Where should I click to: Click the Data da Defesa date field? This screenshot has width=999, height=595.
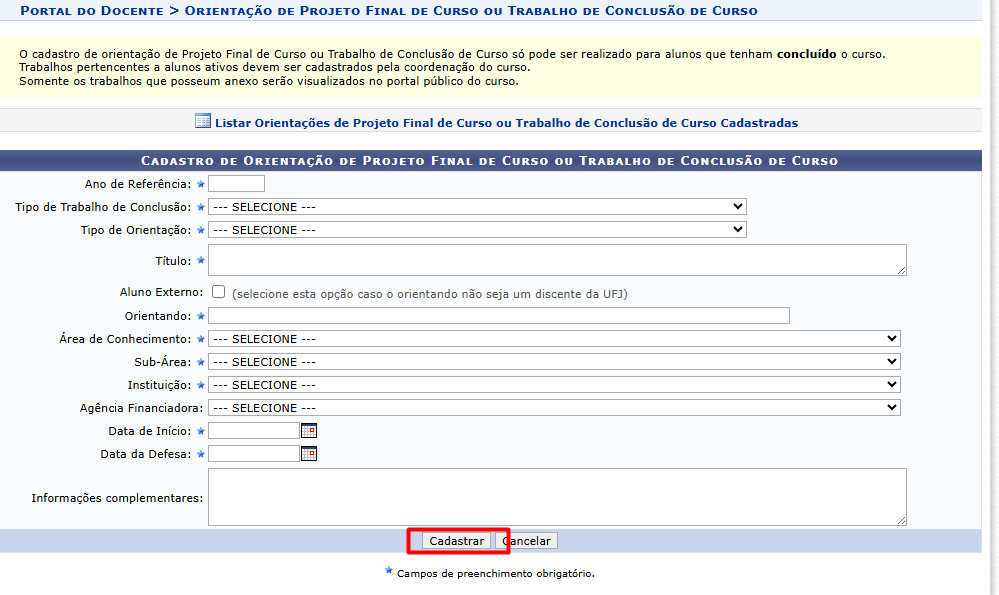(254, 454)
